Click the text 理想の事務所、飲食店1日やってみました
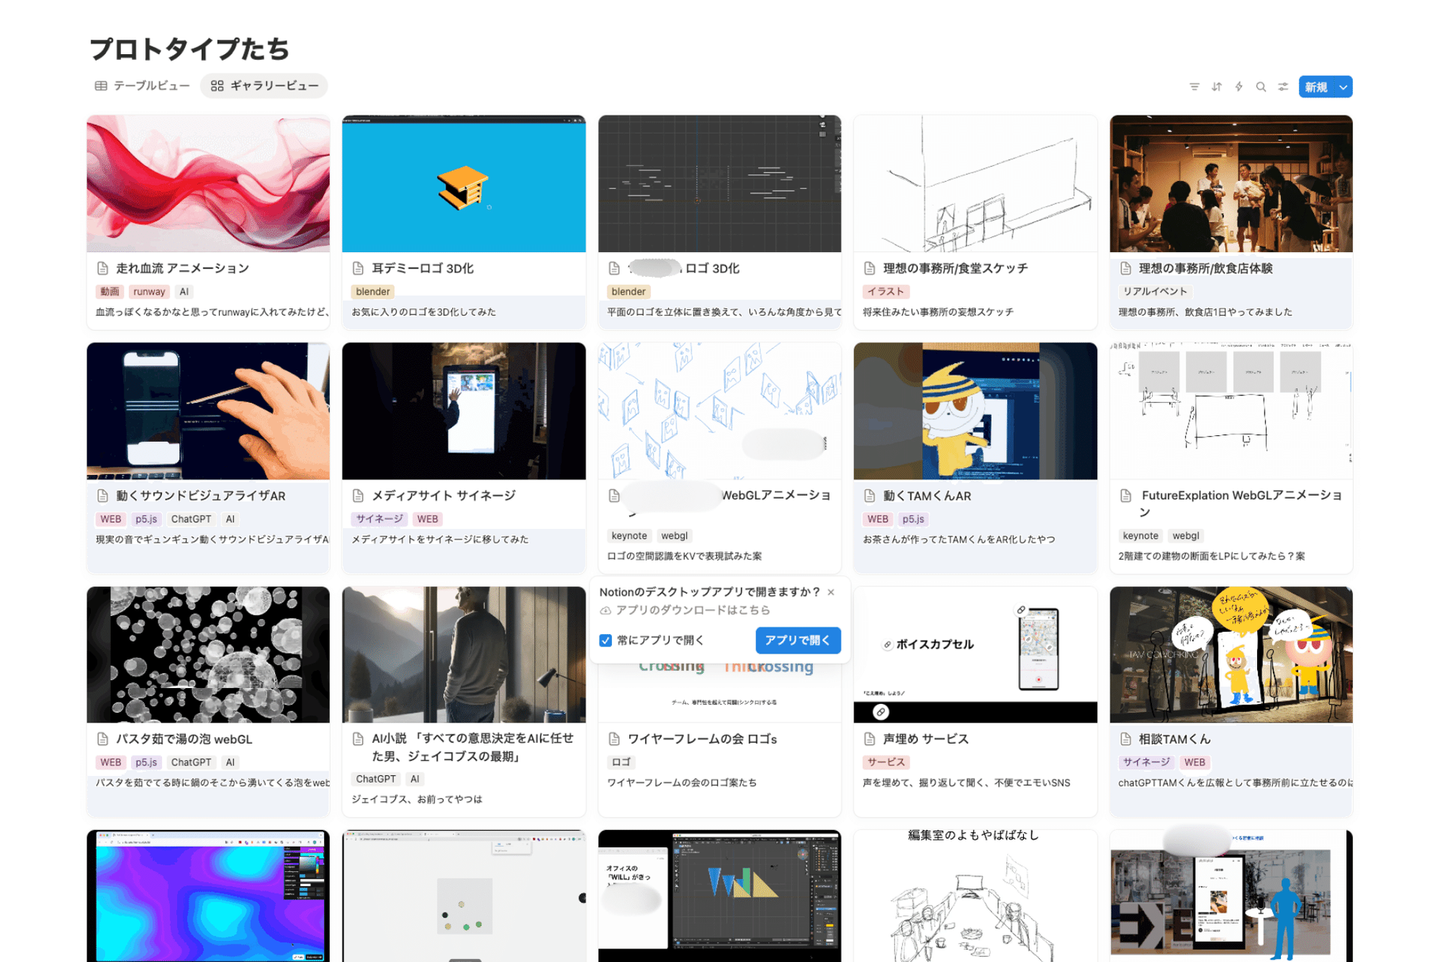This screenshot has width=1440, height=962. click(1205, 312)
